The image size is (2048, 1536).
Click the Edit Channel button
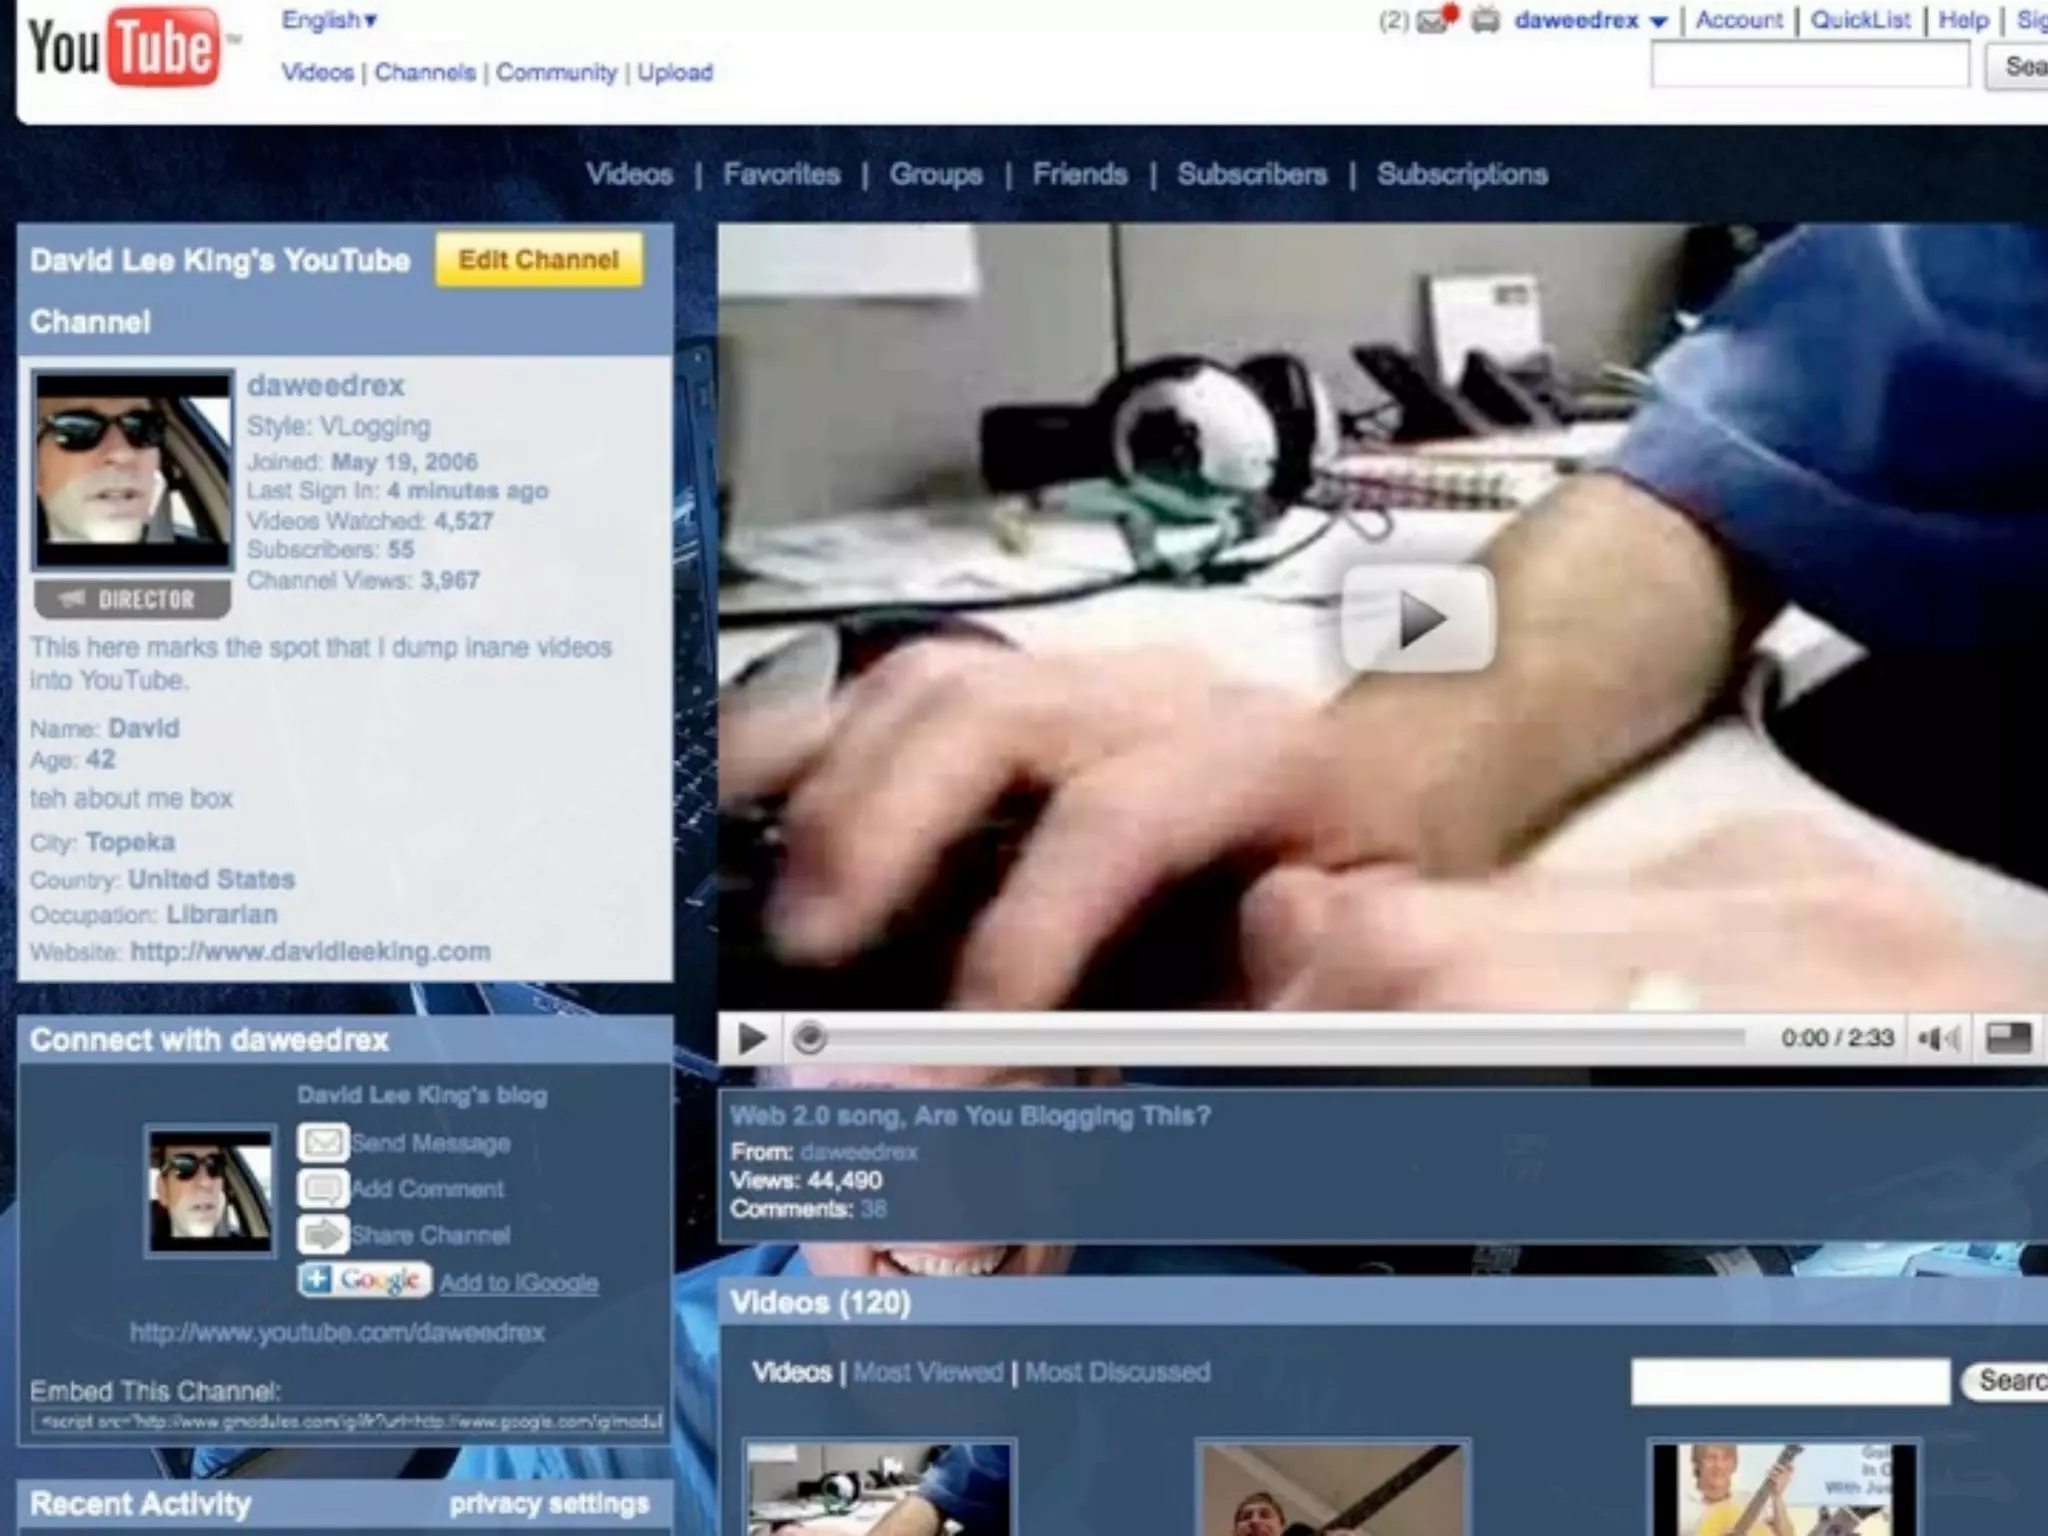coord(539,260)
